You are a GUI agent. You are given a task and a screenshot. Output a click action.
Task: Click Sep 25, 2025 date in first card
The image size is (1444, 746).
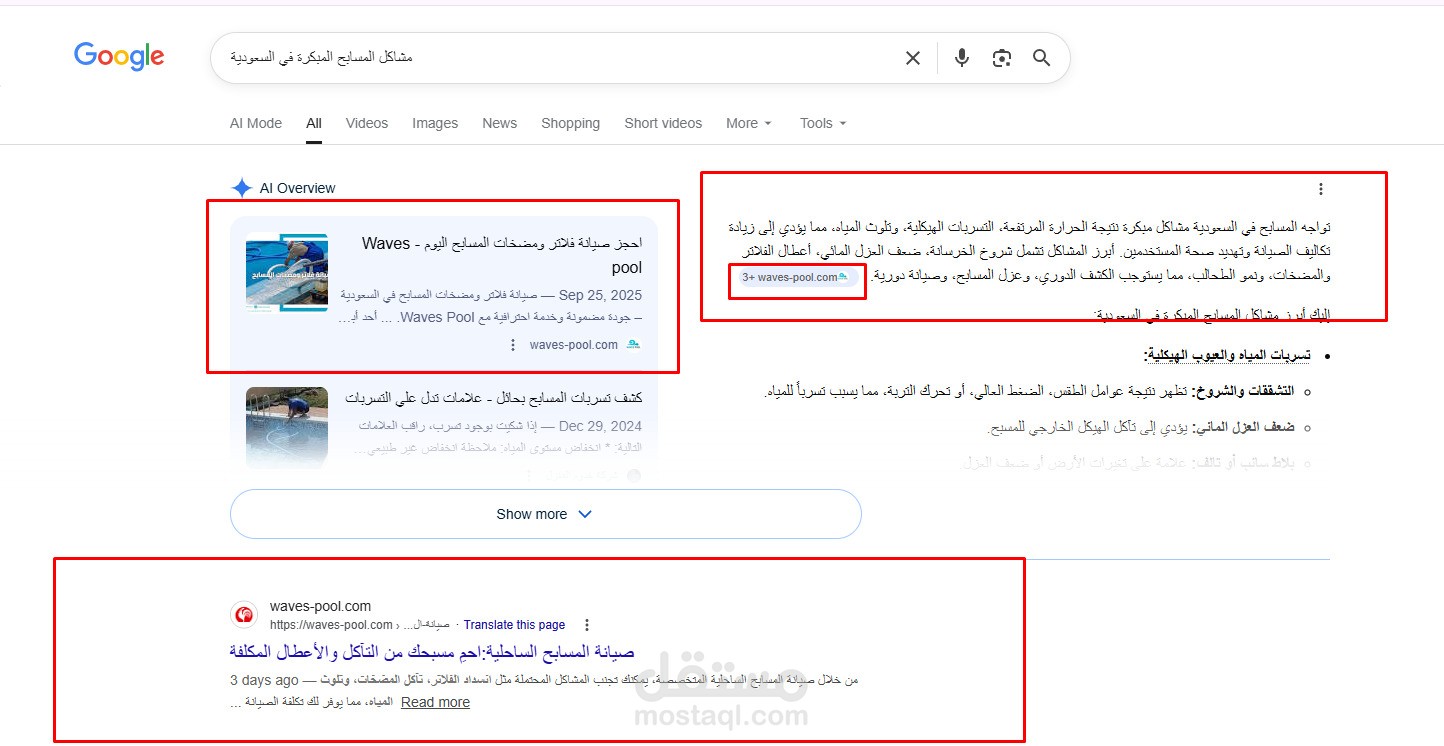click(x=600, y=296)
